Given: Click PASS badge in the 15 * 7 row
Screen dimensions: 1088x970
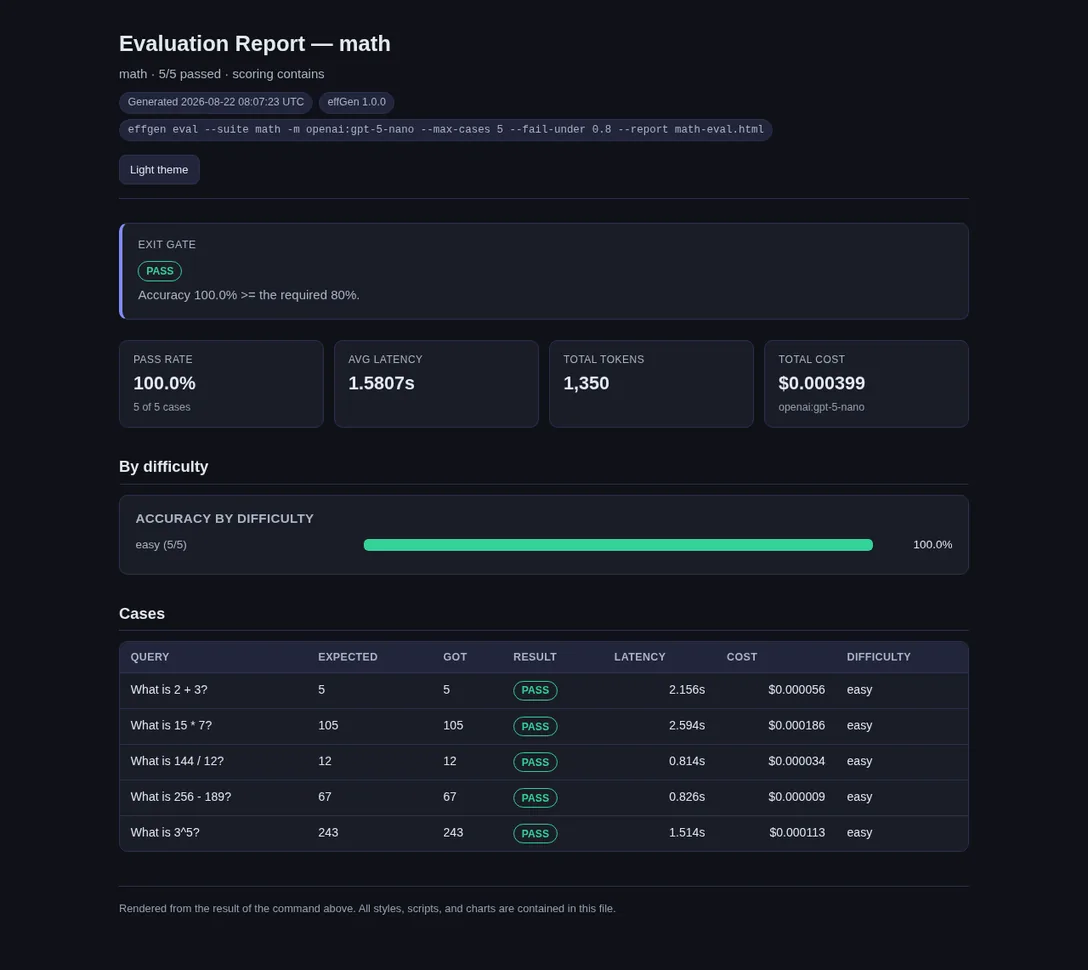Looking at the screenshot, I should (x=535, y=726).
